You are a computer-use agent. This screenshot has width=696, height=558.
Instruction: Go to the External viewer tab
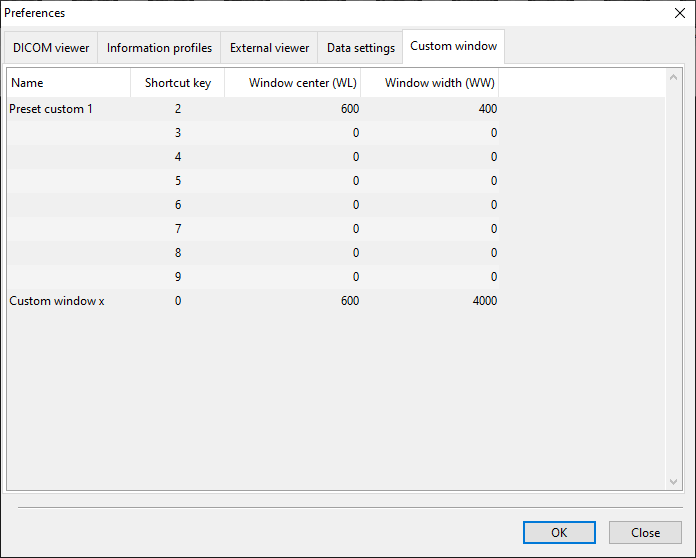269,47
